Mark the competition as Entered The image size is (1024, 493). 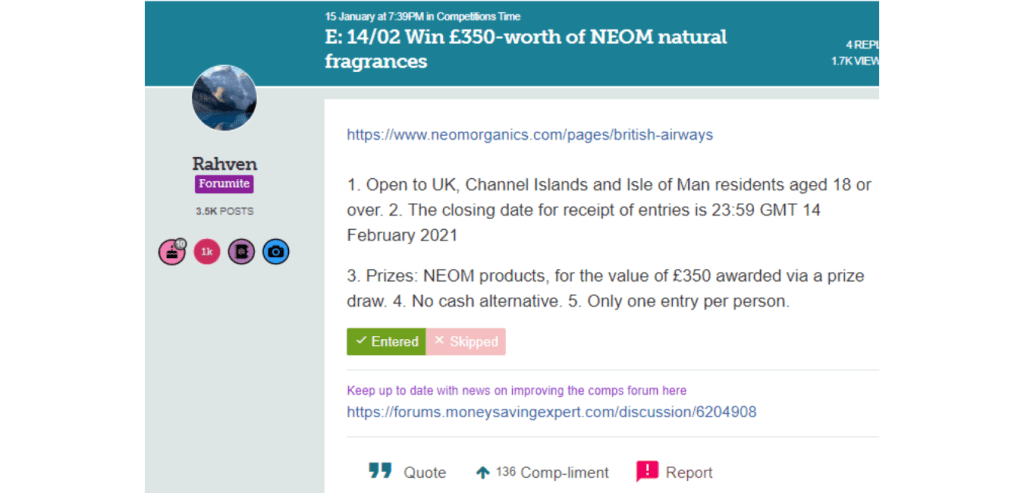(386, 341)
